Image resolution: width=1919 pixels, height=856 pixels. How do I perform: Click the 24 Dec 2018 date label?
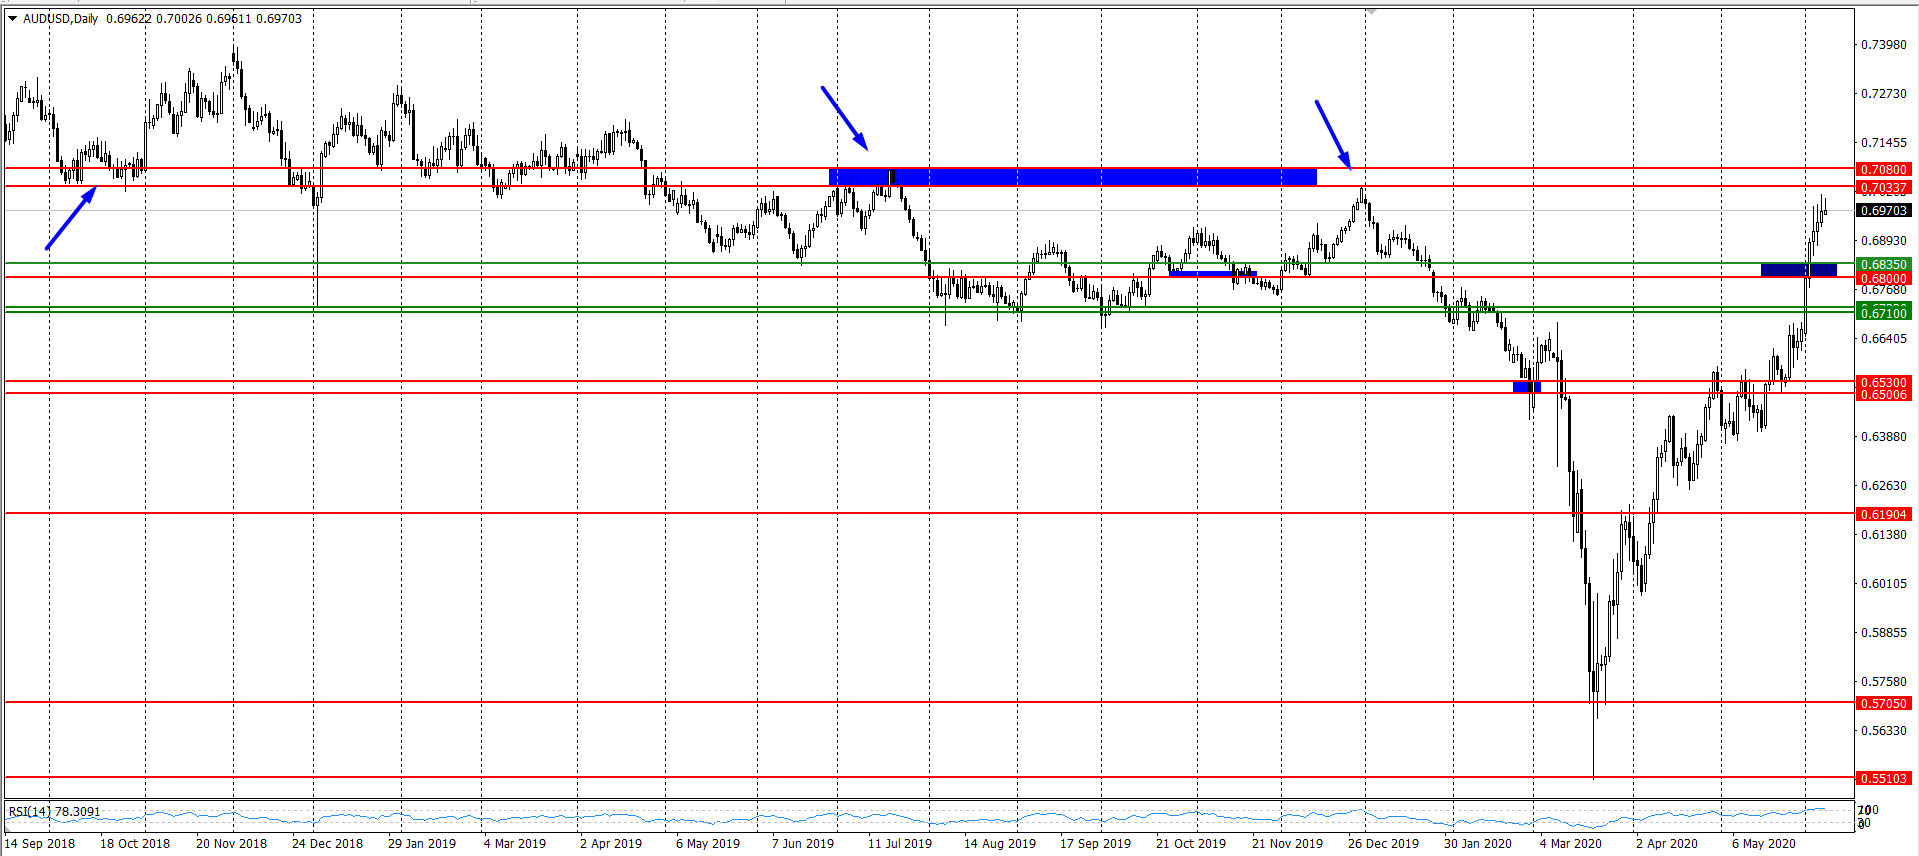[x=327, y=843]
